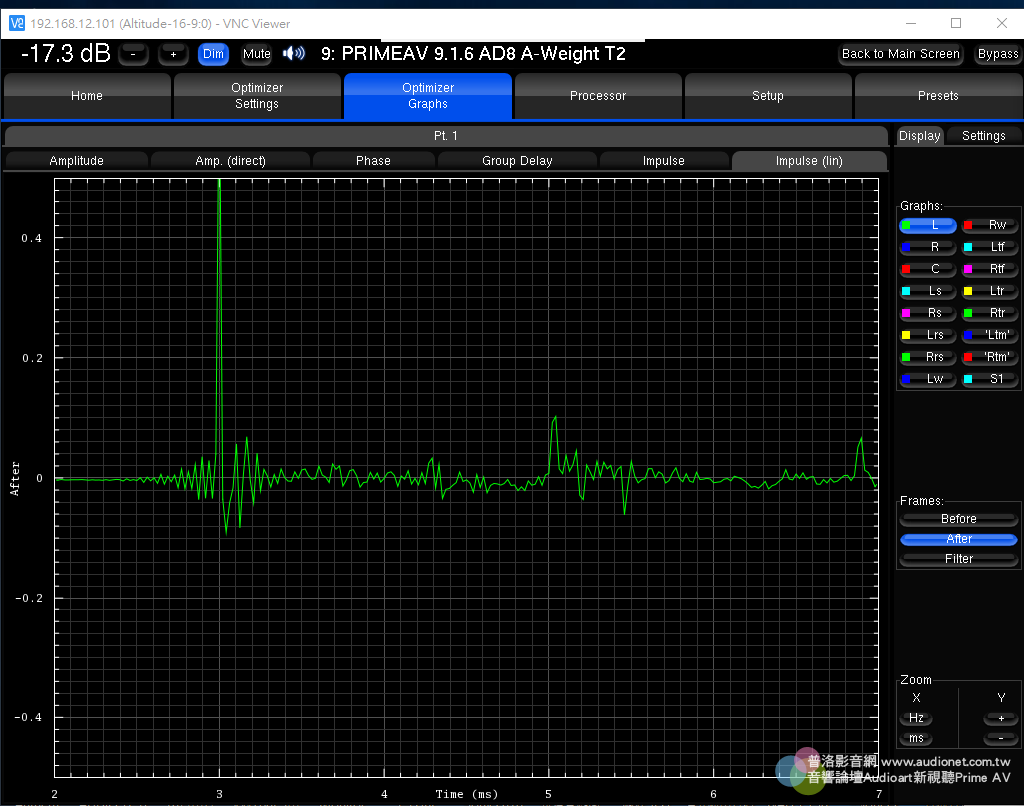
Task: Click Back to Main Screen button
Action: point(900,54)
